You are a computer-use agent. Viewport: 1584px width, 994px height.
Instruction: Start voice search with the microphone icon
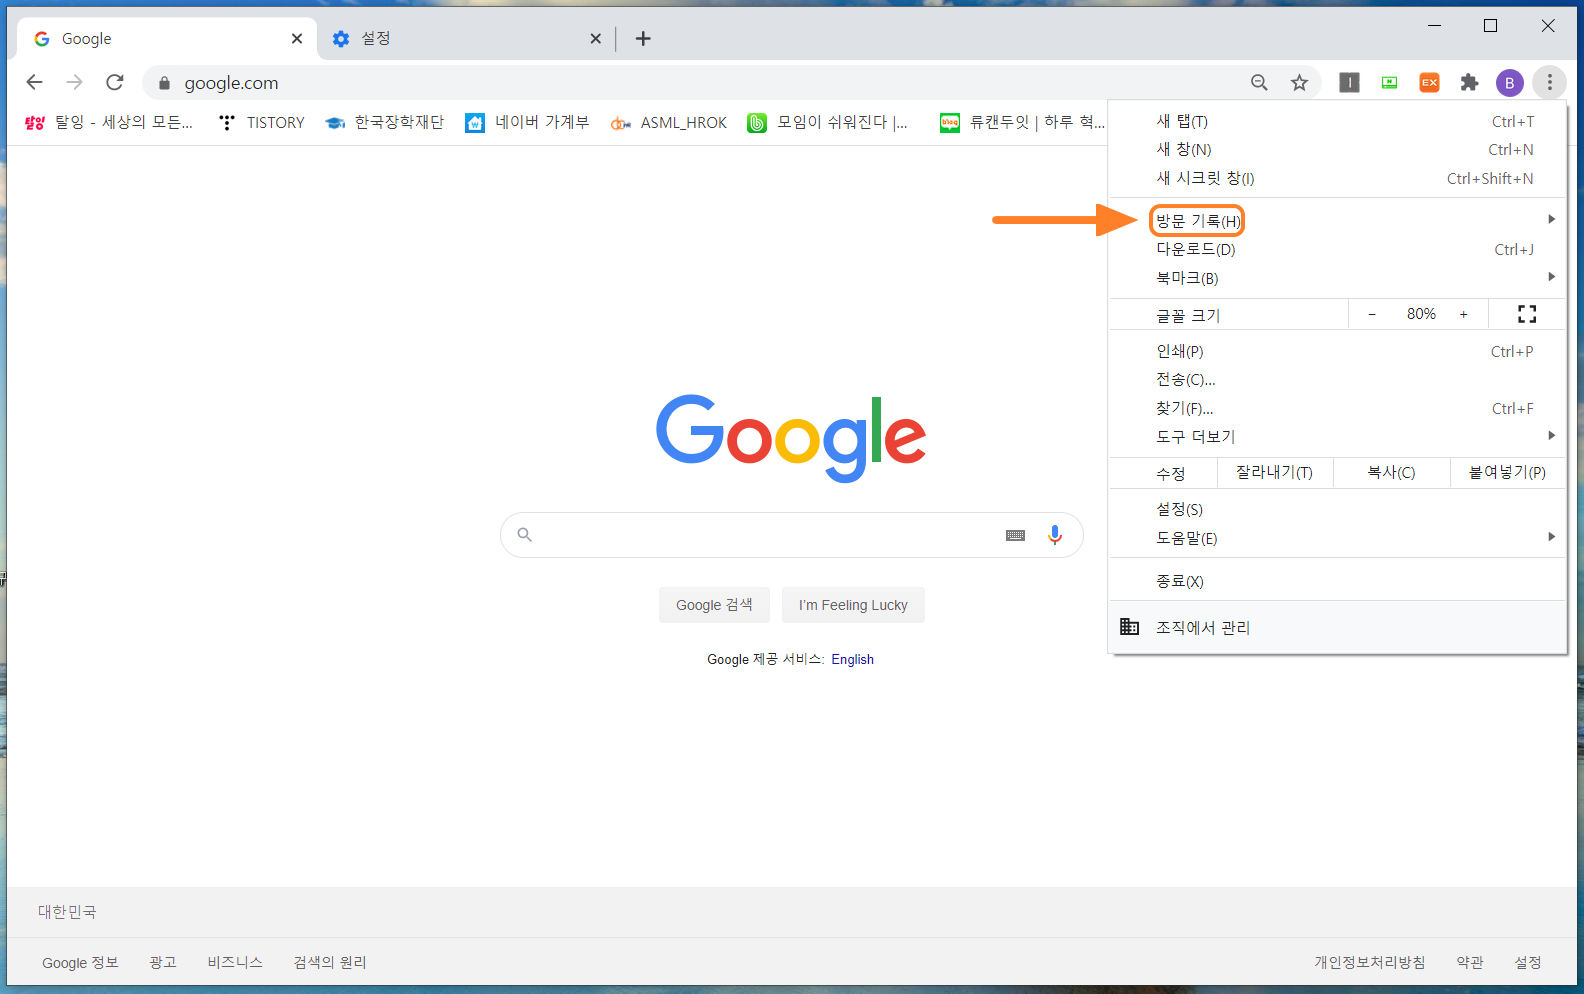click(1054, 535)
